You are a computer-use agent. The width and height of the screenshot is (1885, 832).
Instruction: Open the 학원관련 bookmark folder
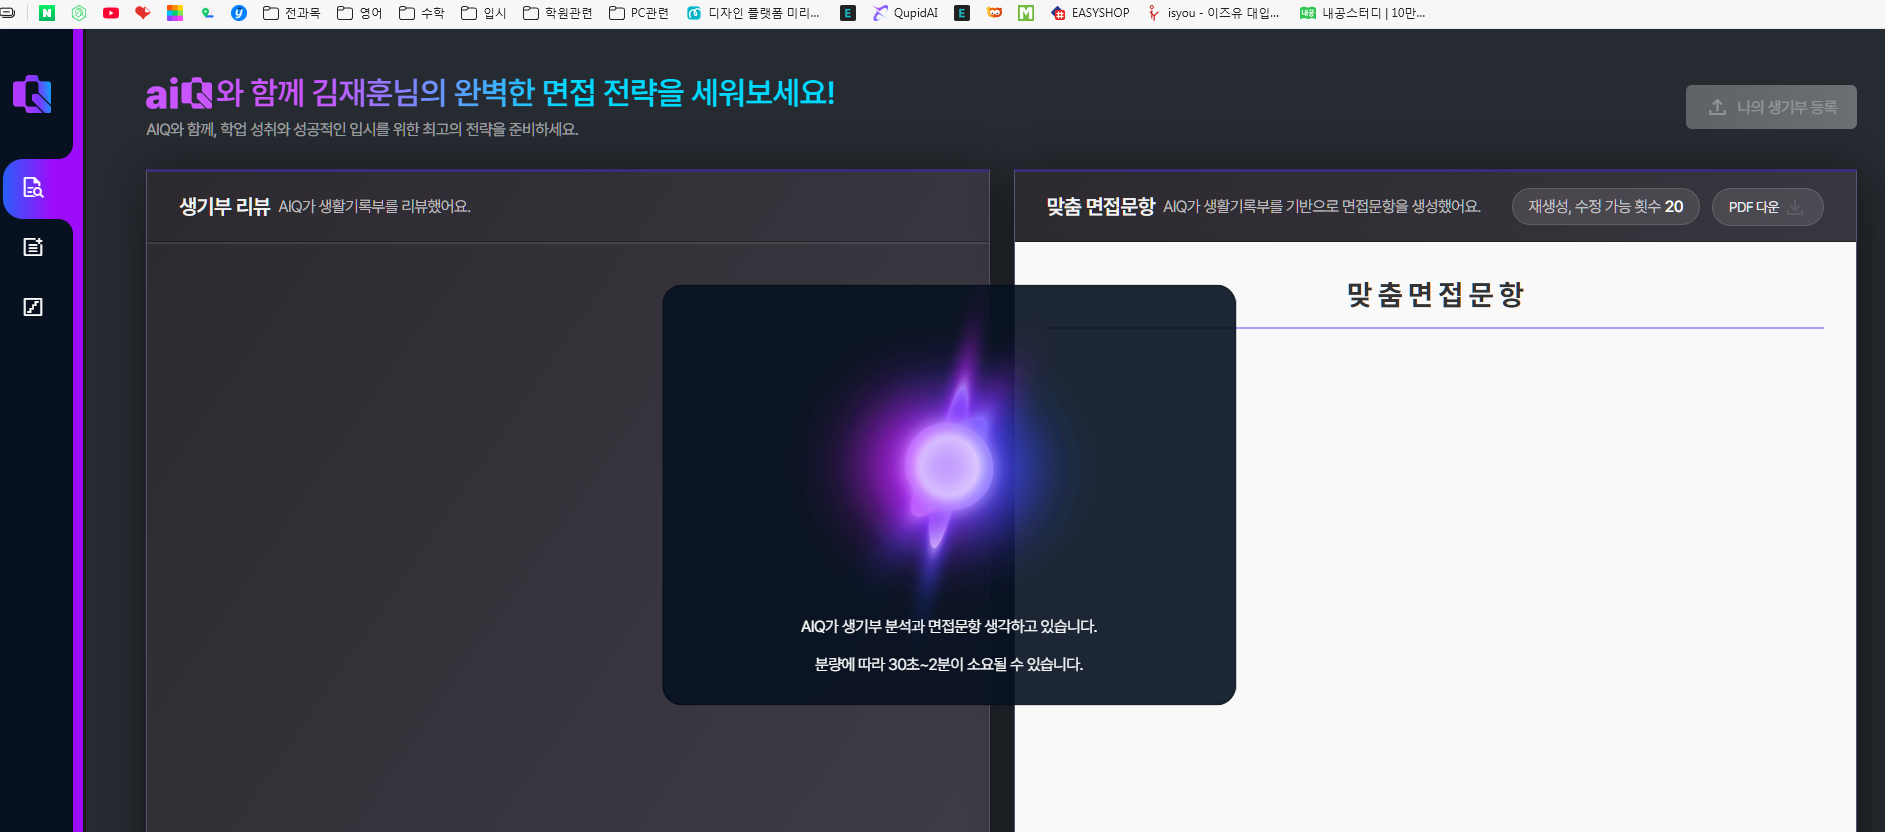pyautogui.click(x=558, y=13)
